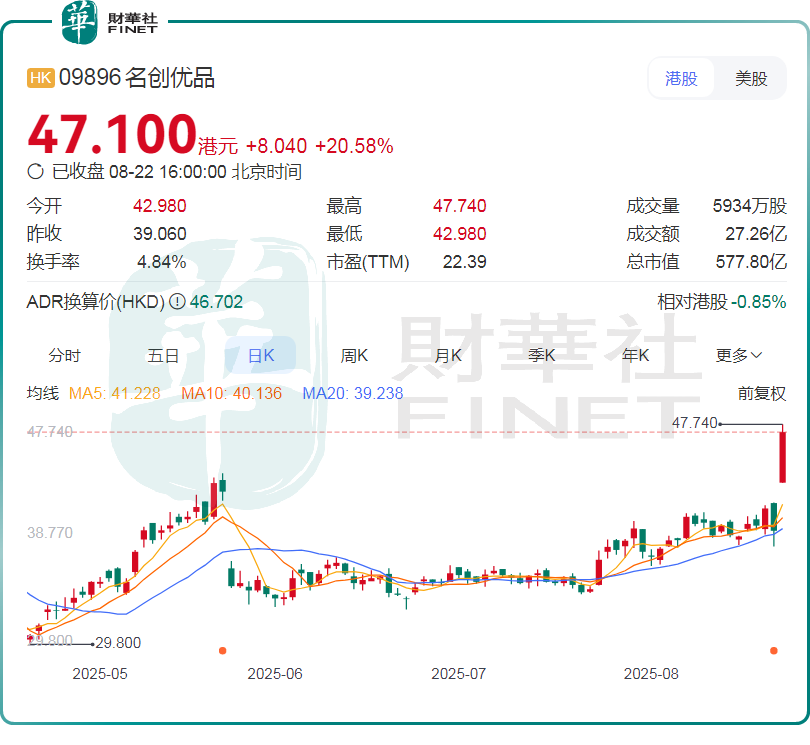Expand the 更多 dropdown
Screen dimensions: 810x745
[x=739, y=355]
